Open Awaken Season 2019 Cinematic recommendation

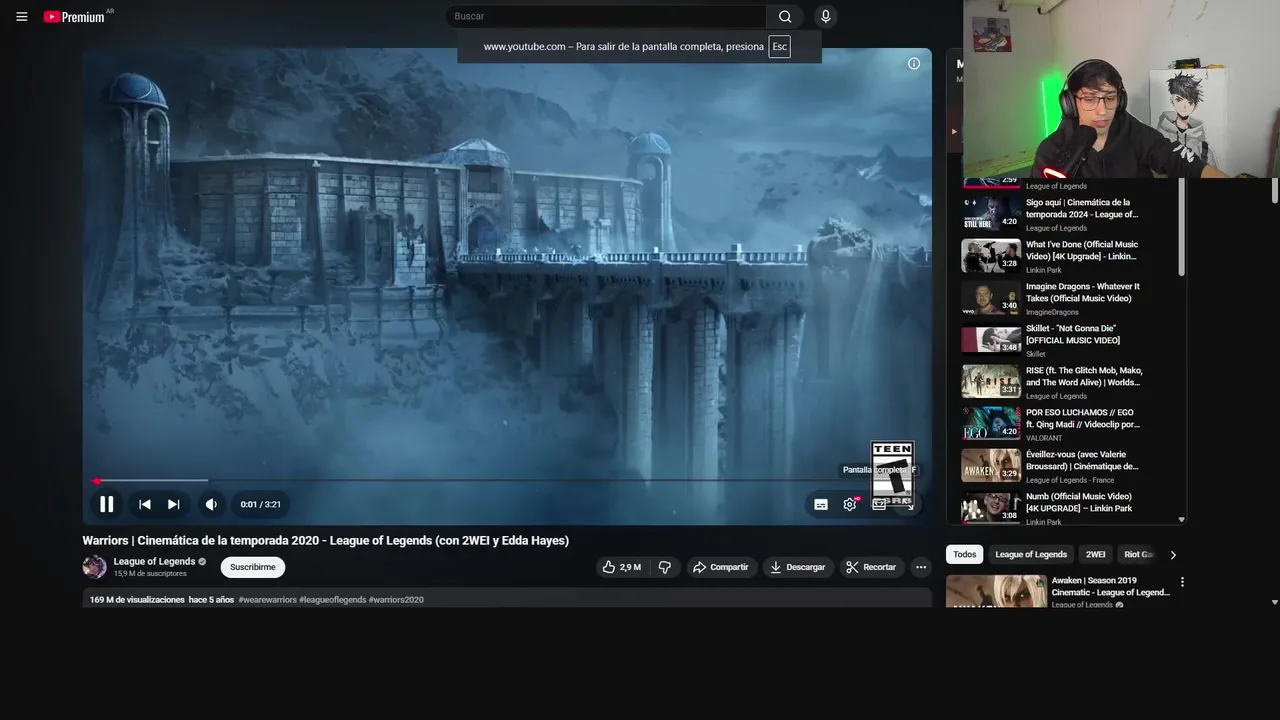(1110, 586)
